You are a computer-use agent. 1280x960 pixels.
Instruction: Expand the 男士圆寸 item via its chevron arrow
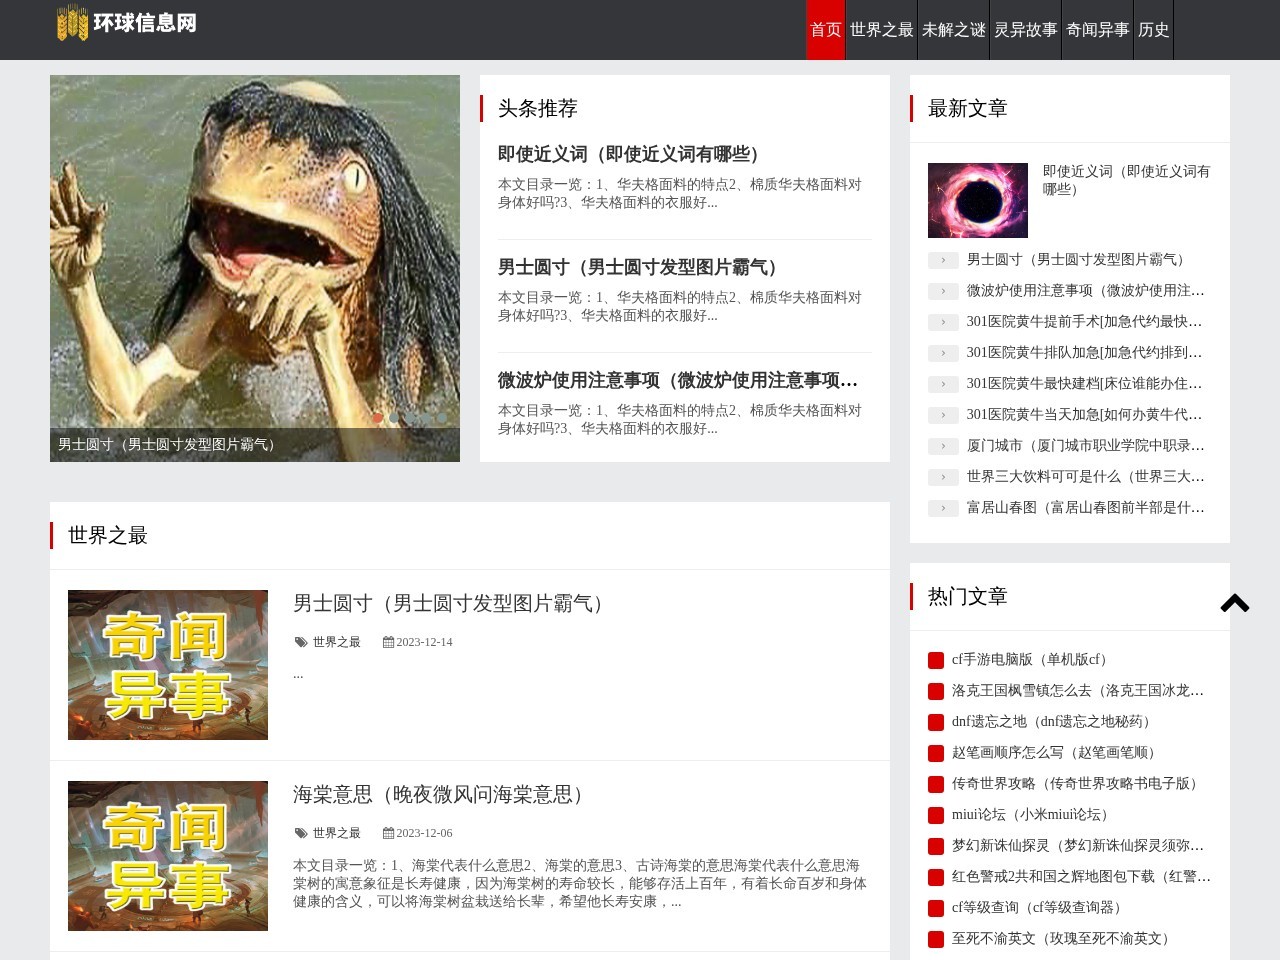pyautogui.click(x=943, y=260)
